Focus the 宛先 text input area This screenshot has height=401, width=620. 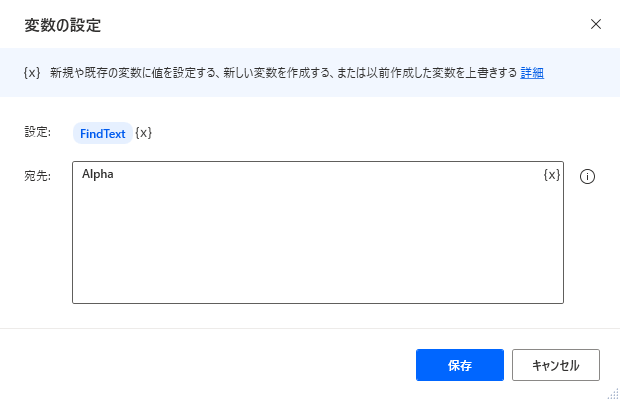(x=318, y=233)
